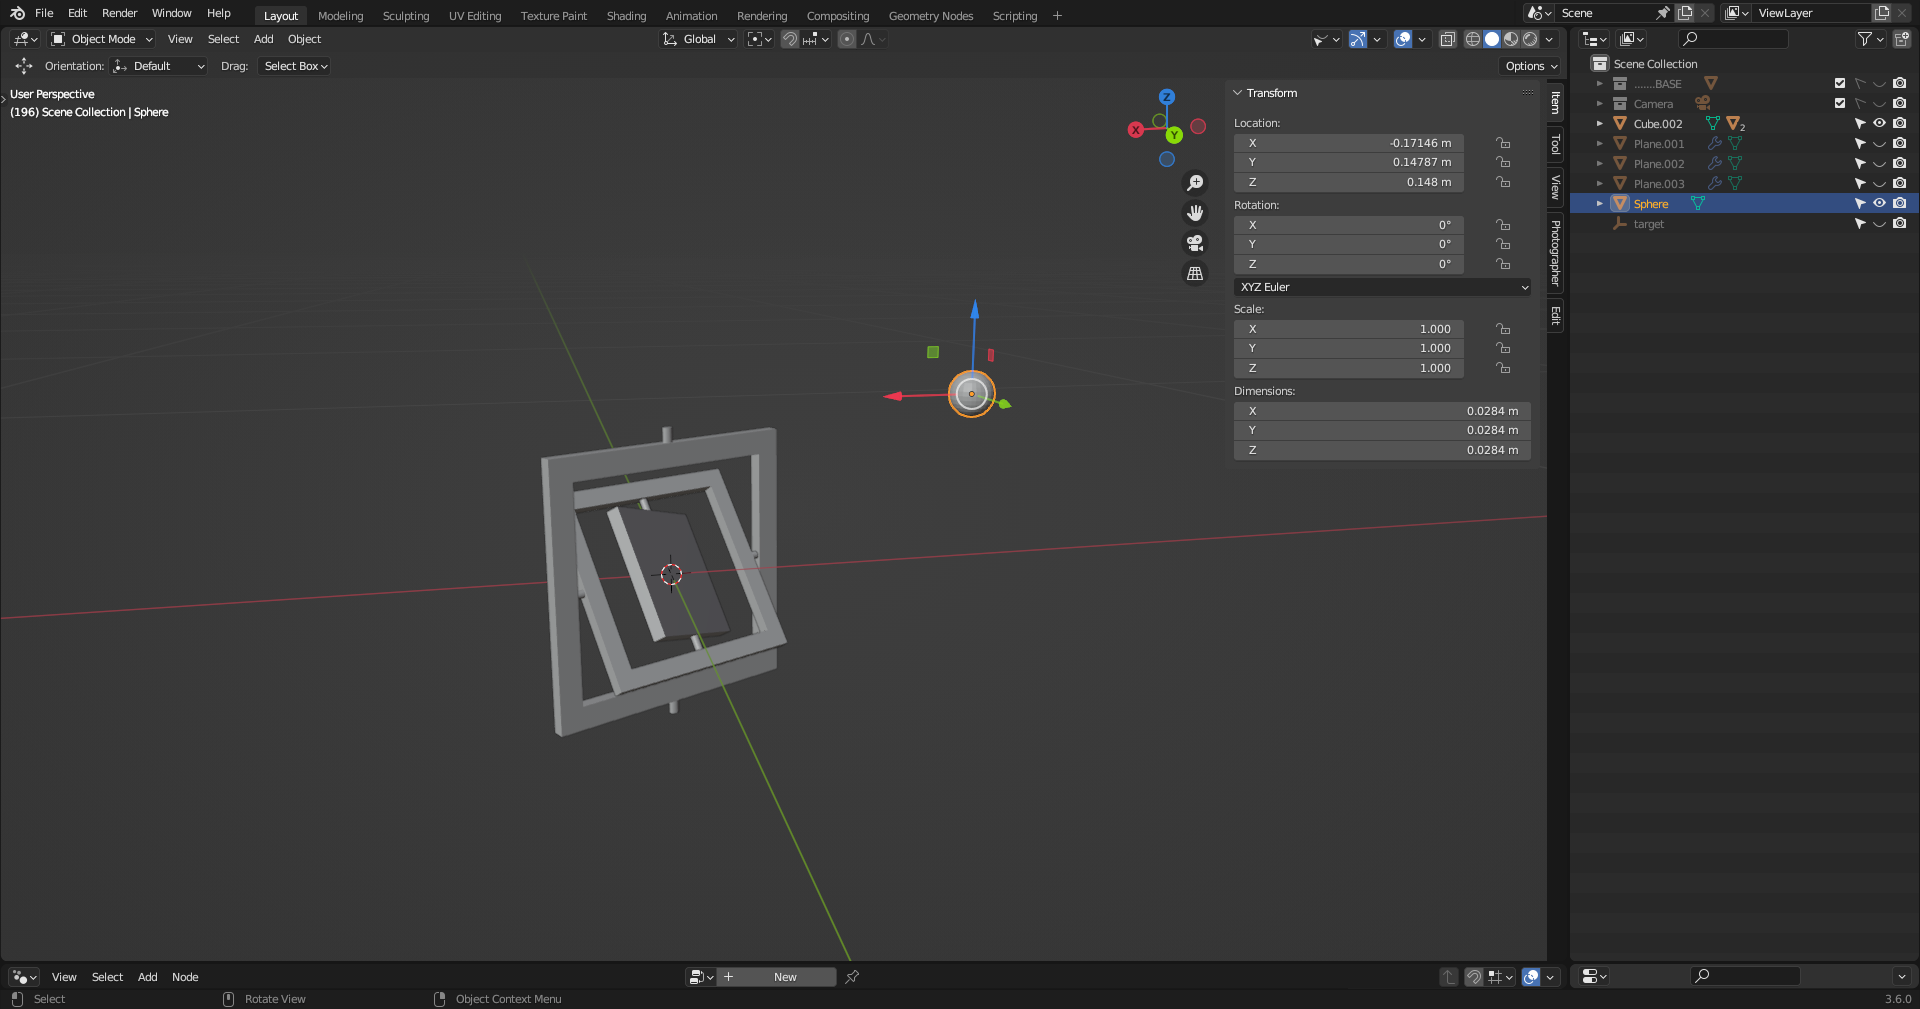This screenshot has height=1009, width=1920.
Task: Click the outliner search field
Action: (1733, 39)
